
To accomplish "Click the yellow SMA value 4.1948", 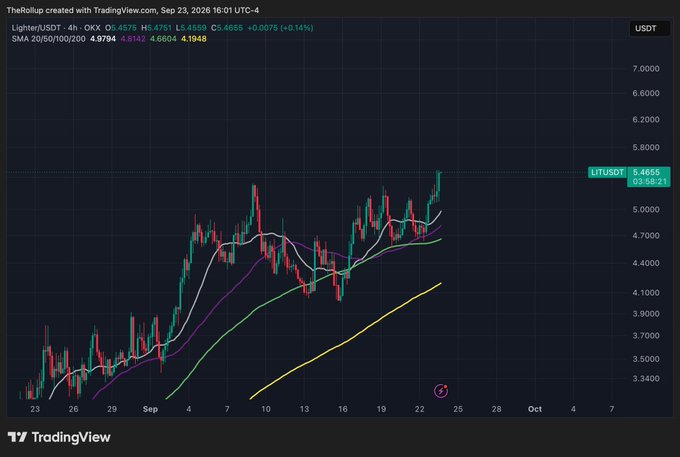I will pos(194,39).
